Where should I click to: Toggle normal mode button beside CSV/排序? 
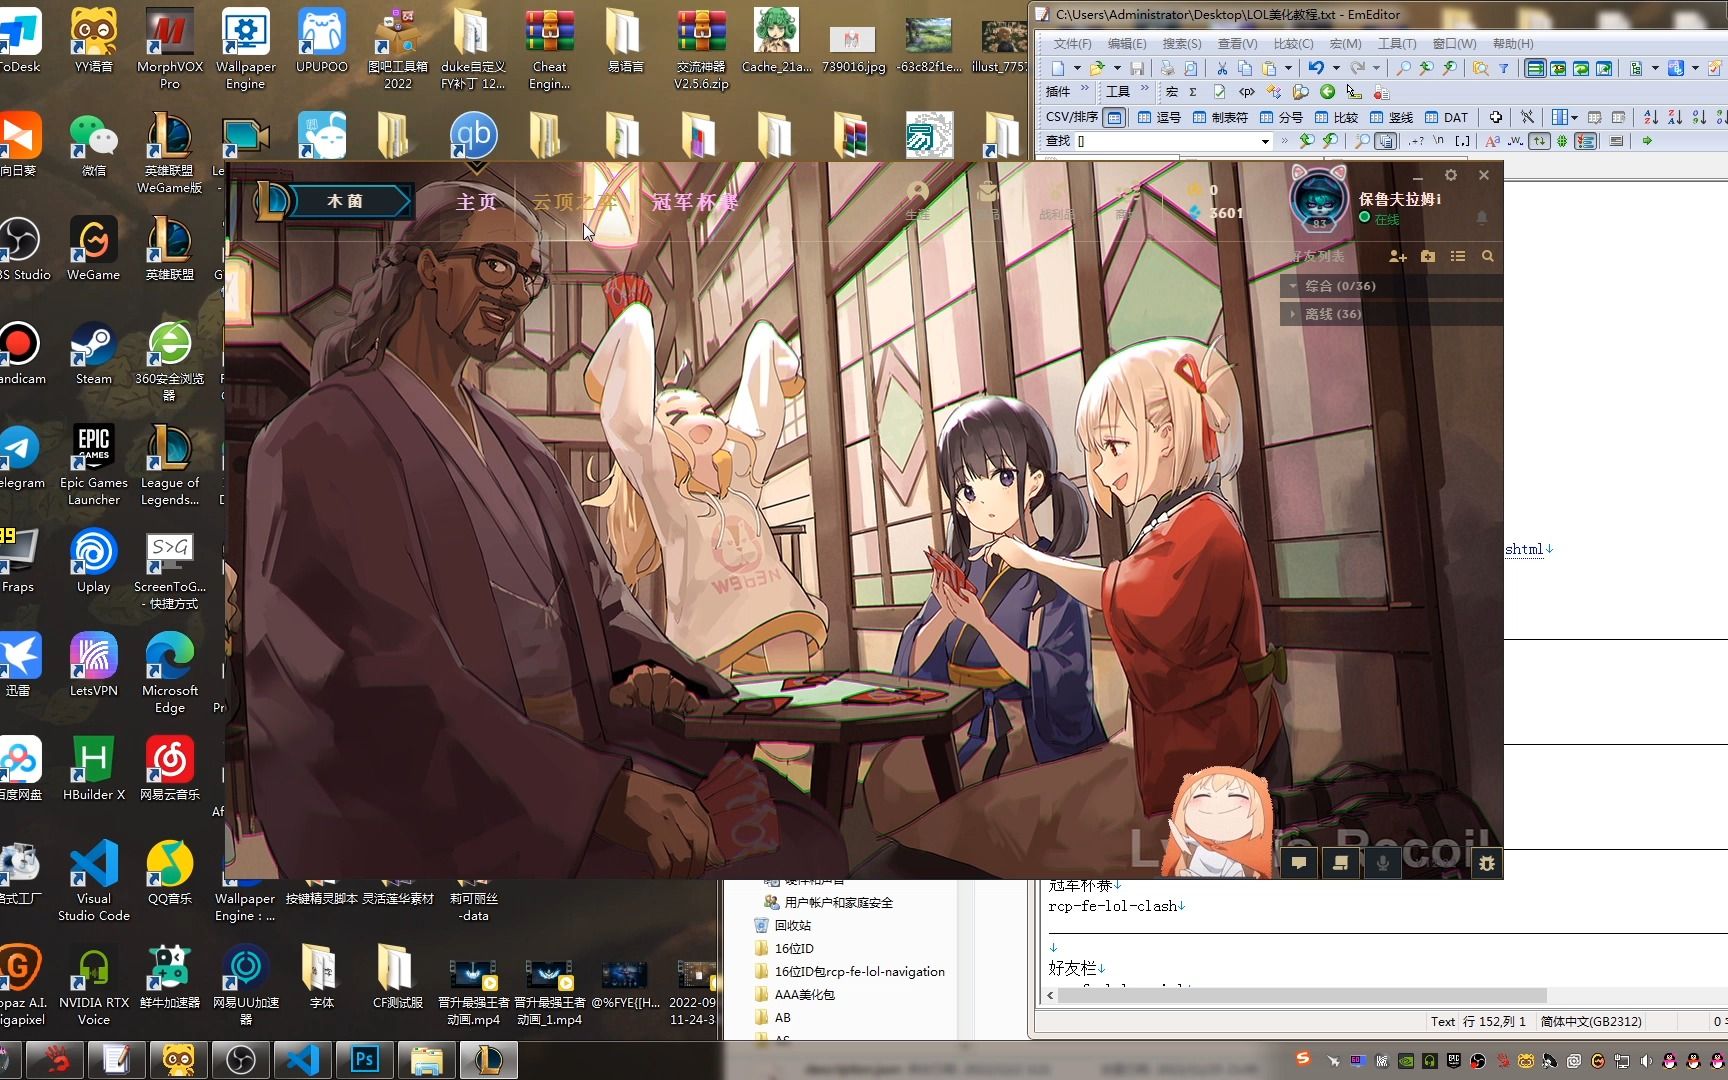click(x=1114, y=117)
